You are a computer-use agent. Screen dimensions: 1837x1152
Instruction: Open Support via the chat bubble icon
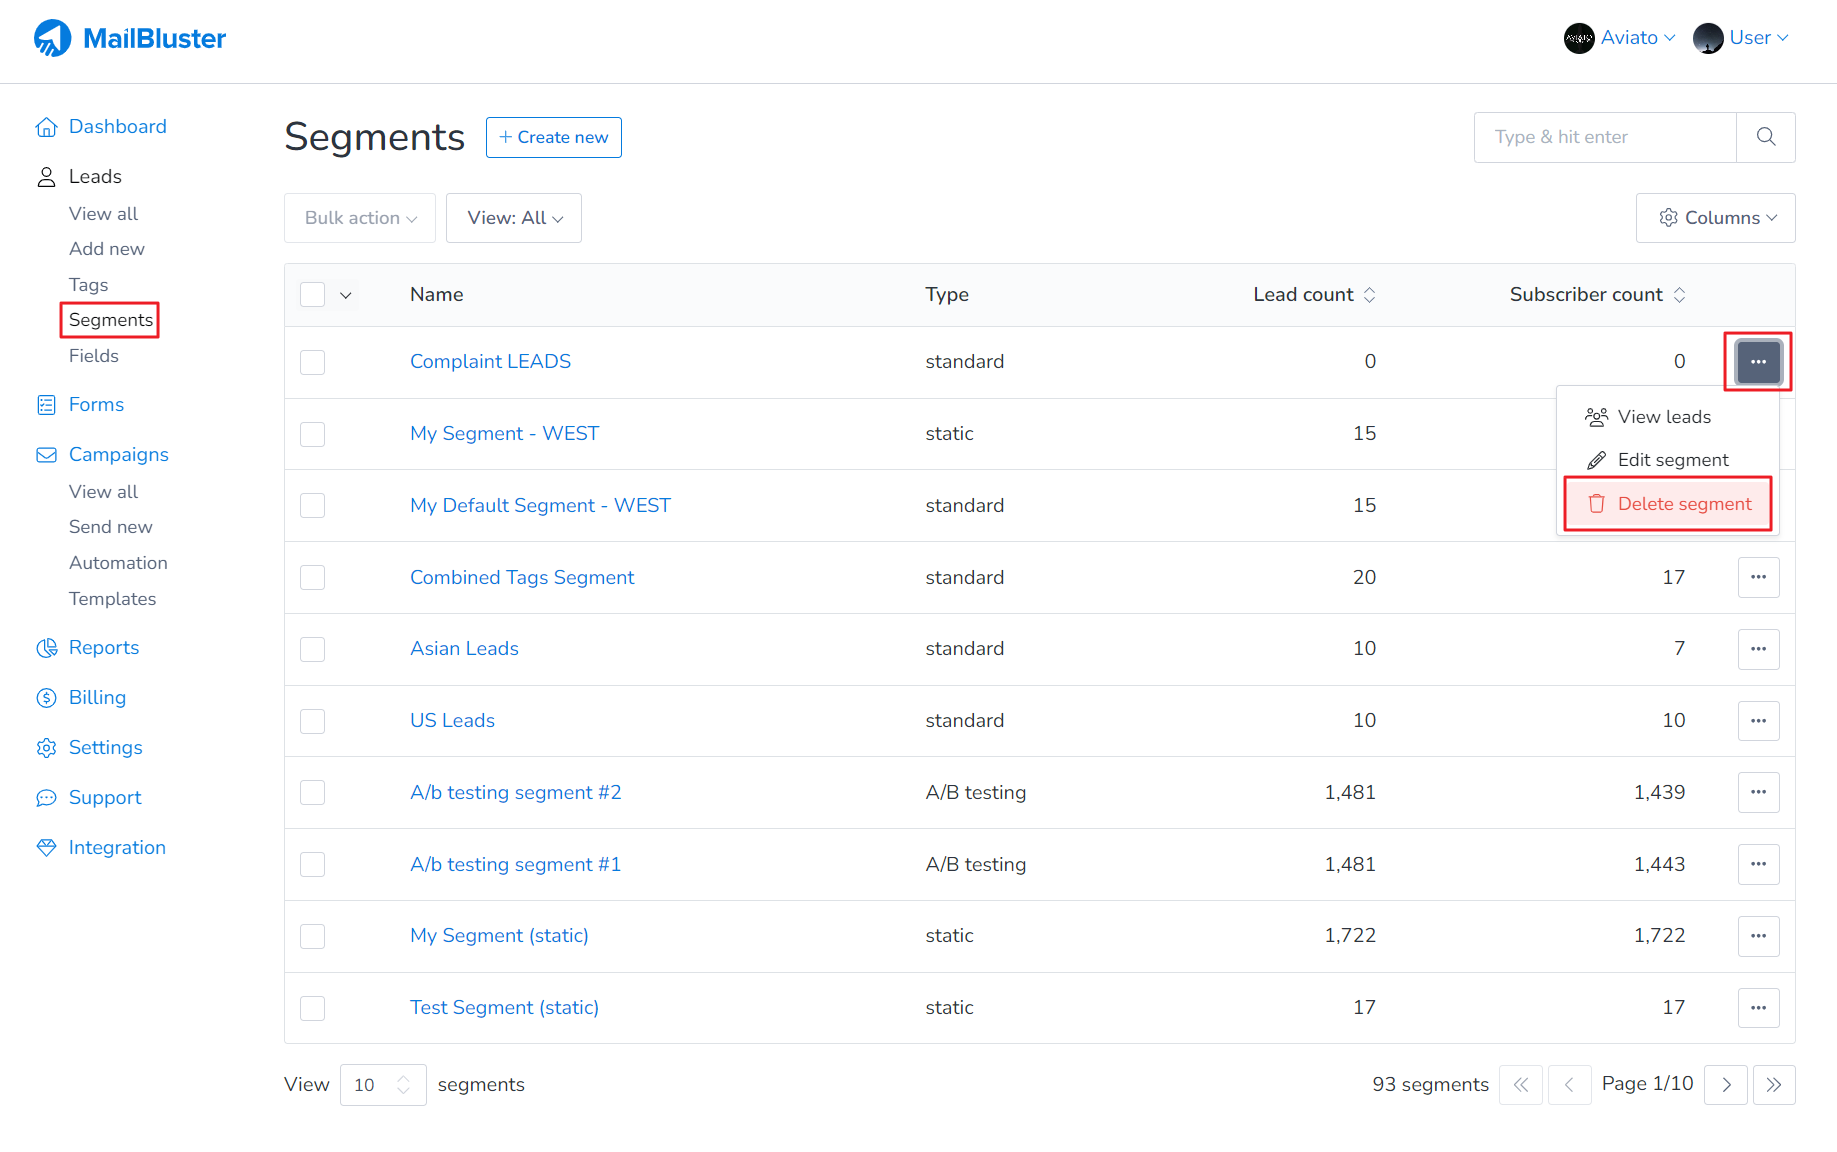click(x=46, y=797)
